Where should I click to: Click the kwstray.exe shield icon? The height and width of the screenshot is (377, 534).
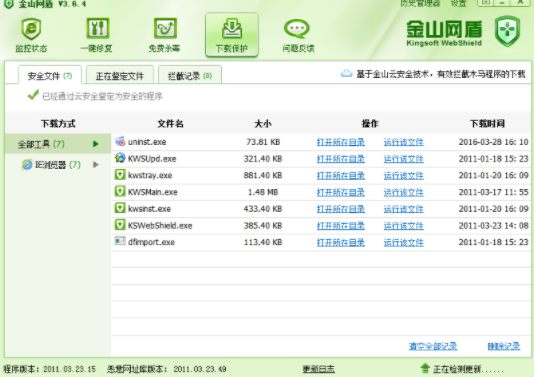pos(120,174)
